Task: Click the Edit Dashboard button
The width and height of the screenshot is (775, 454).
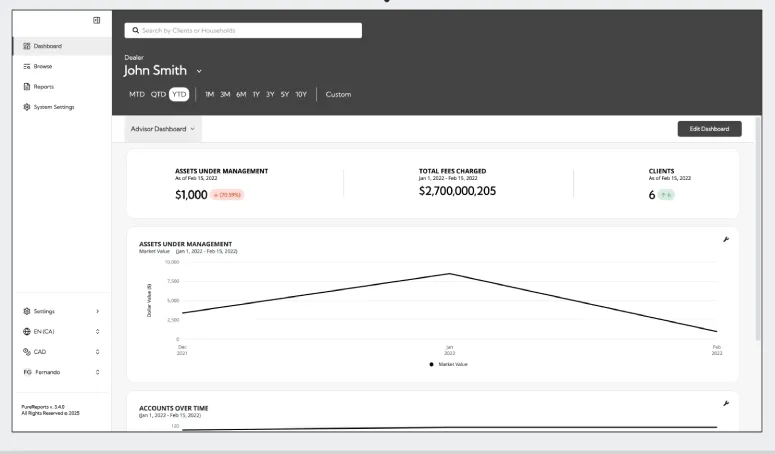Action: (709, 129)
